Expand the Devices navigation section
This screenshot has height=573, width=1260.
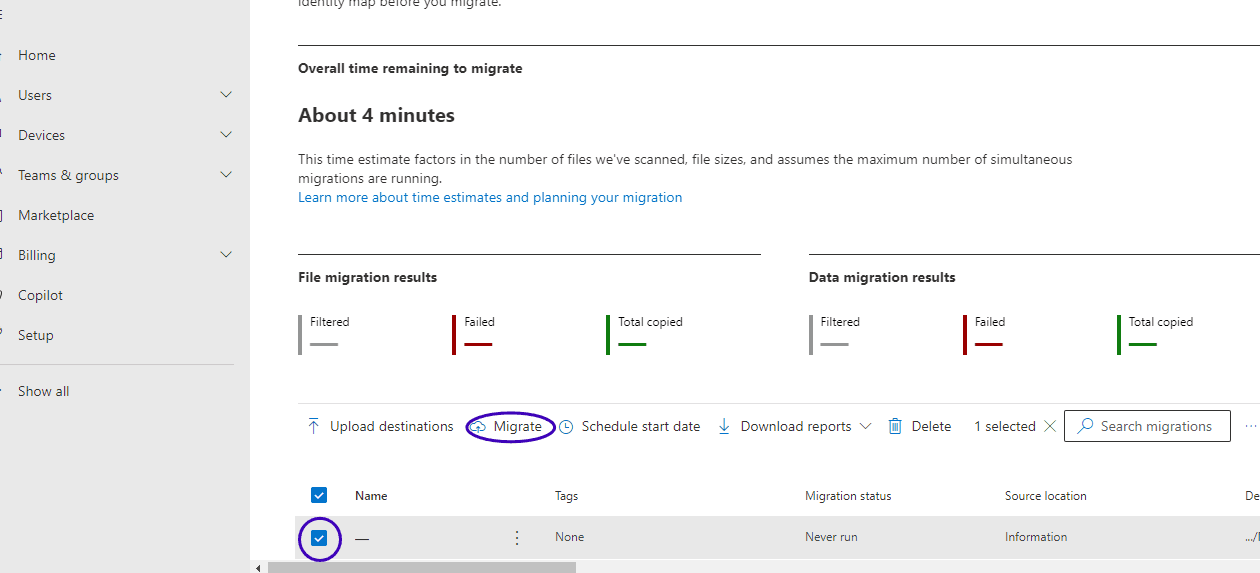coord(226,135)
